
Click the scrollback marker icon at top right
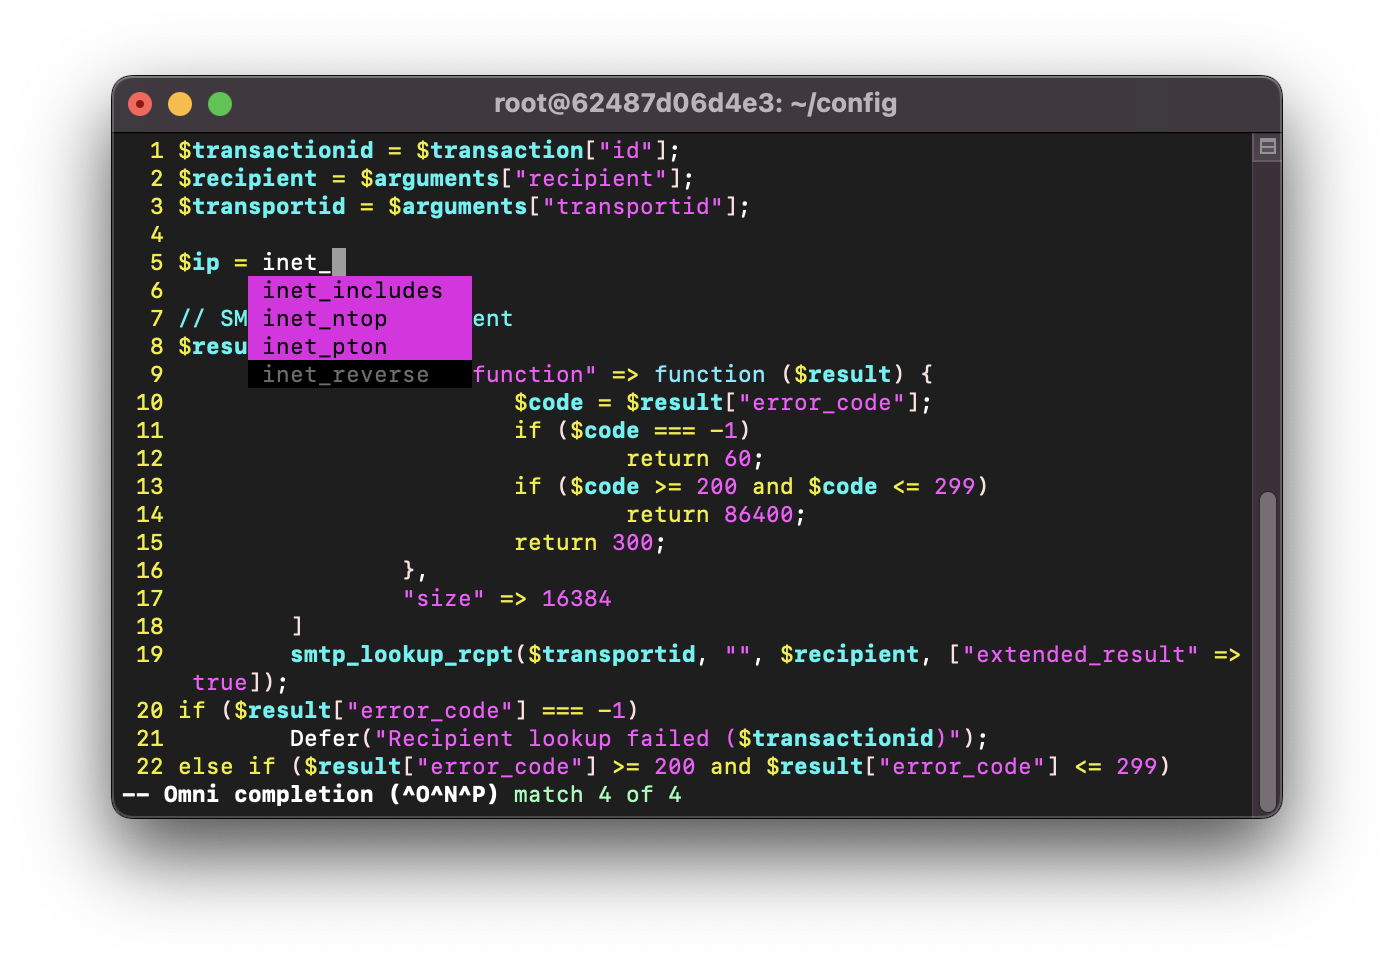pos(1267,147)
